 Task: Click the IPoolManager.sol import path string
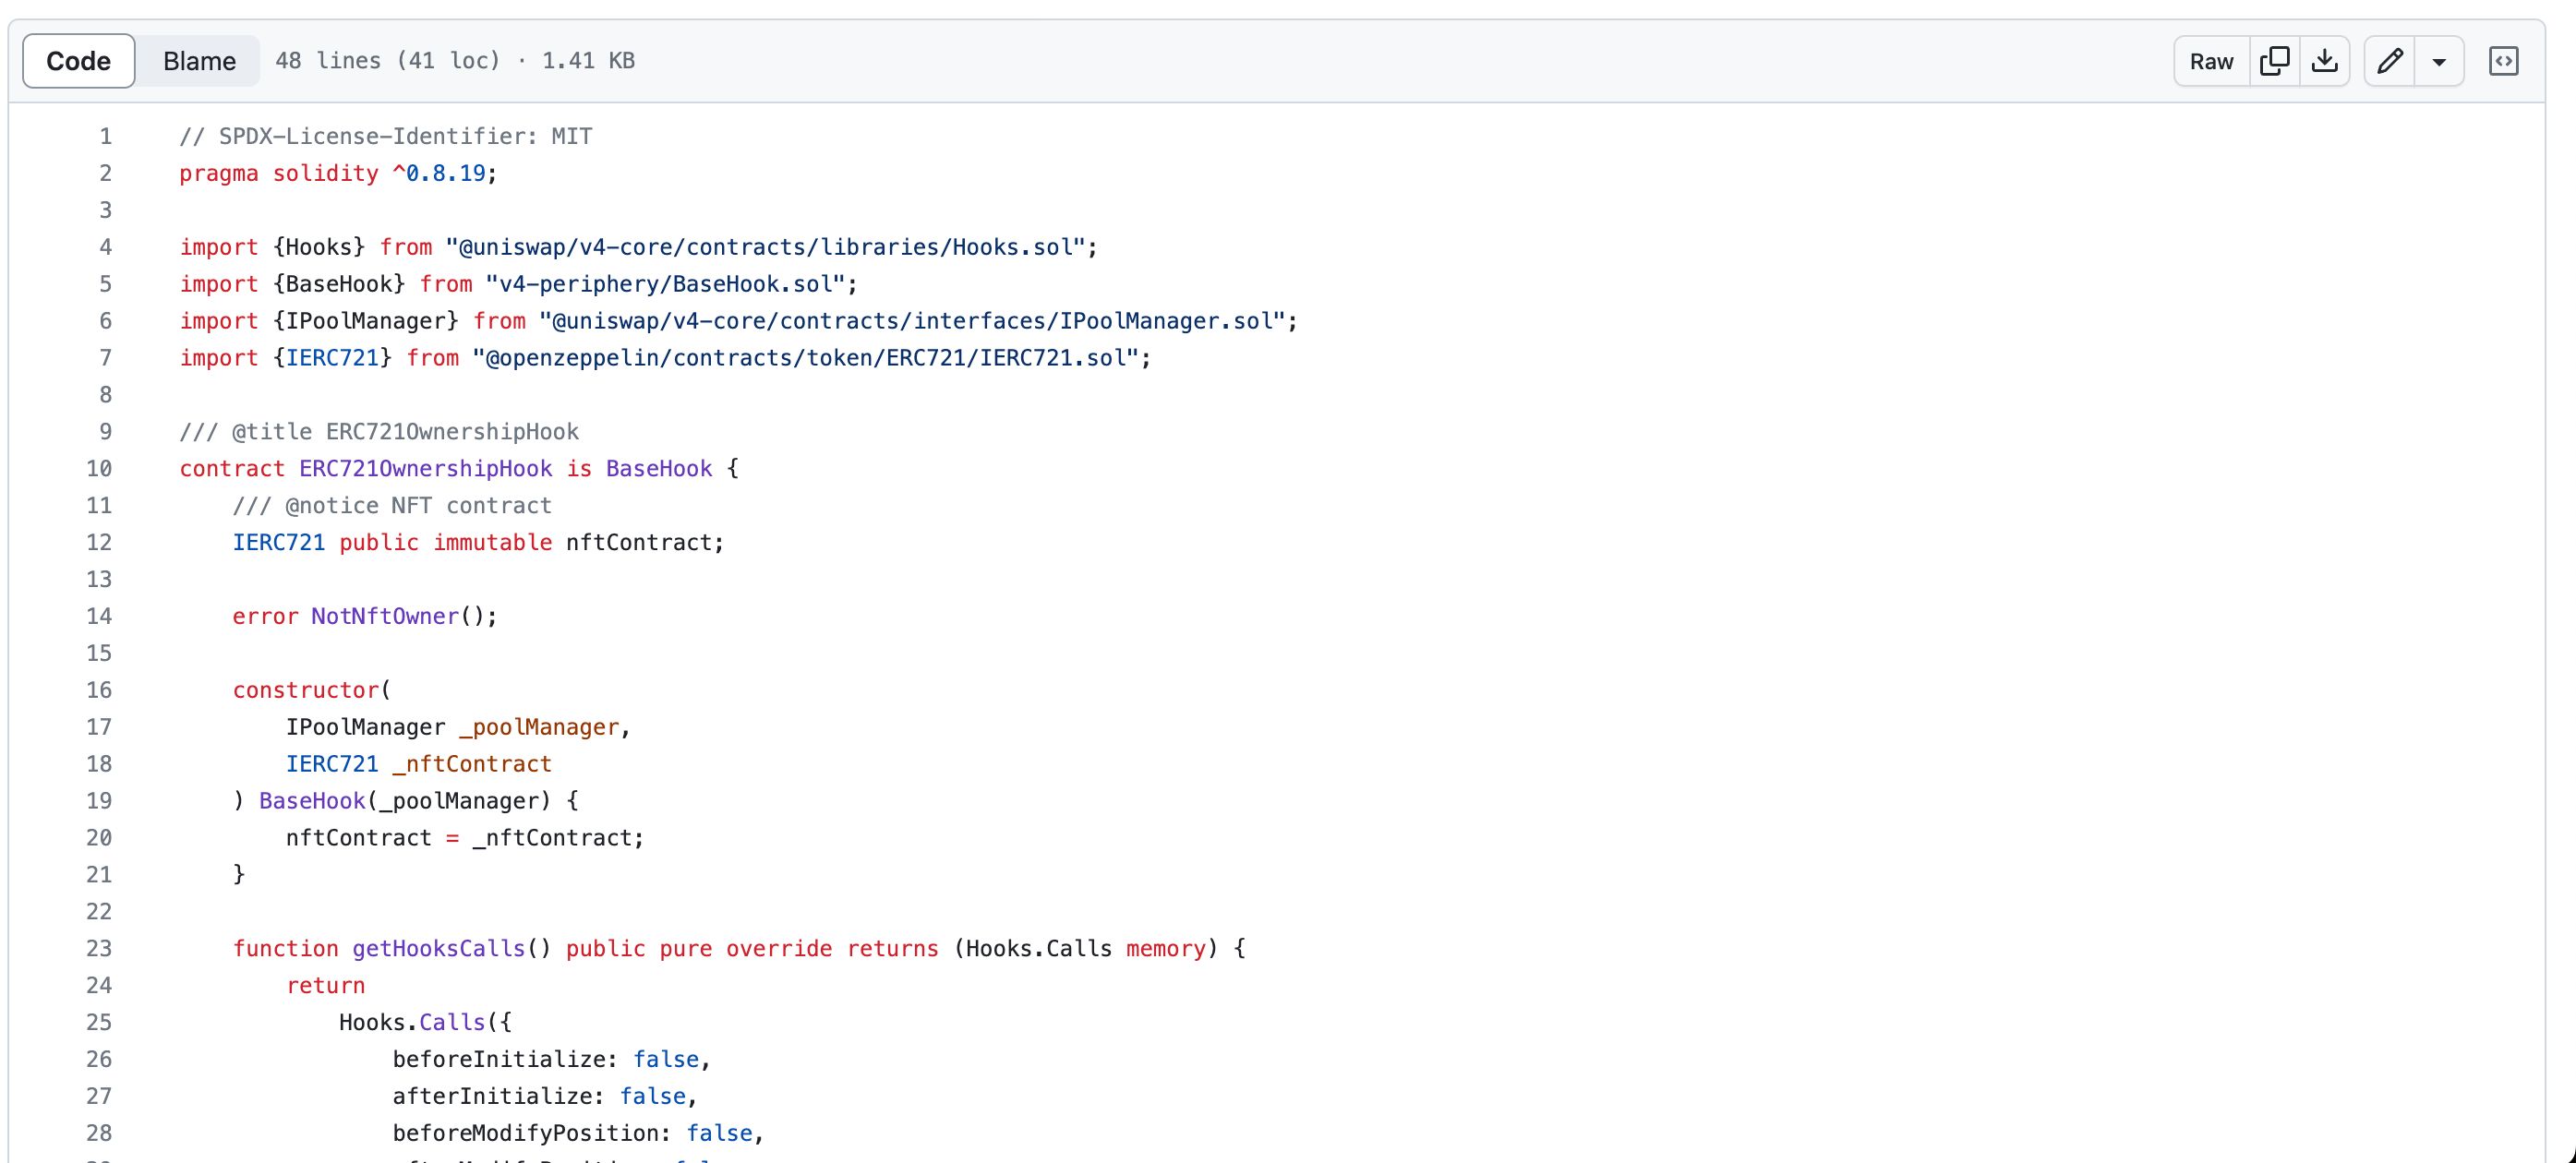click(912, 321)
